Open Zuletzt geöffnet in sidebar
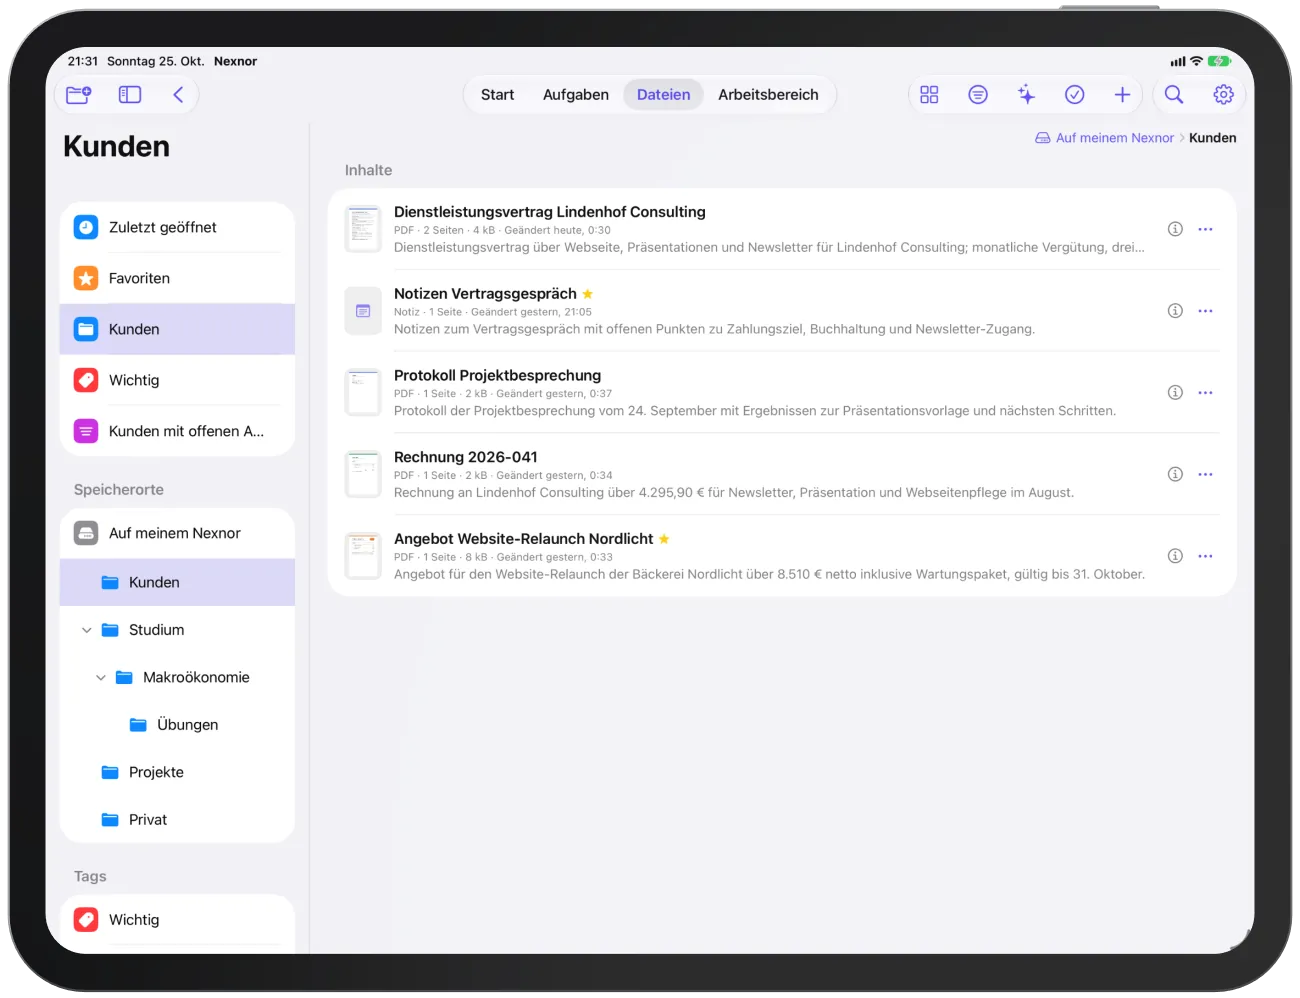This screenshot has width=1300, height=998. (177, 227)
